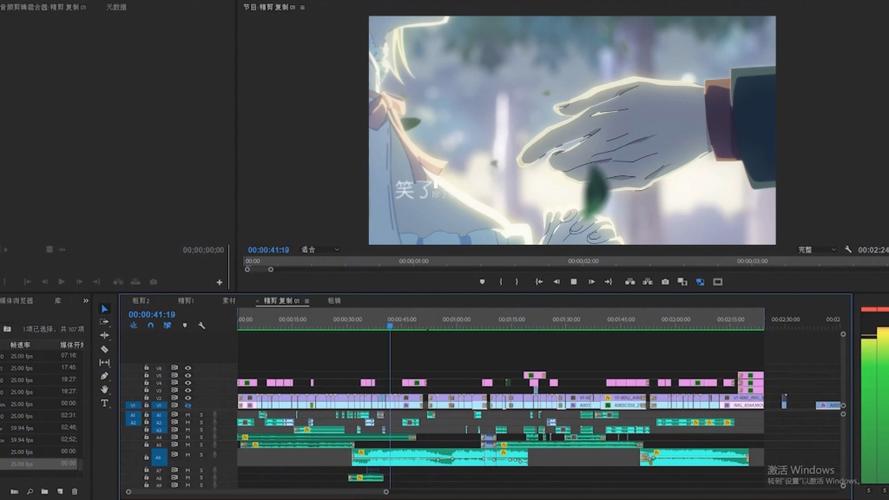Toggle track V1 output eye
Screen dimensions: 889x500
[x=188, y=405]
